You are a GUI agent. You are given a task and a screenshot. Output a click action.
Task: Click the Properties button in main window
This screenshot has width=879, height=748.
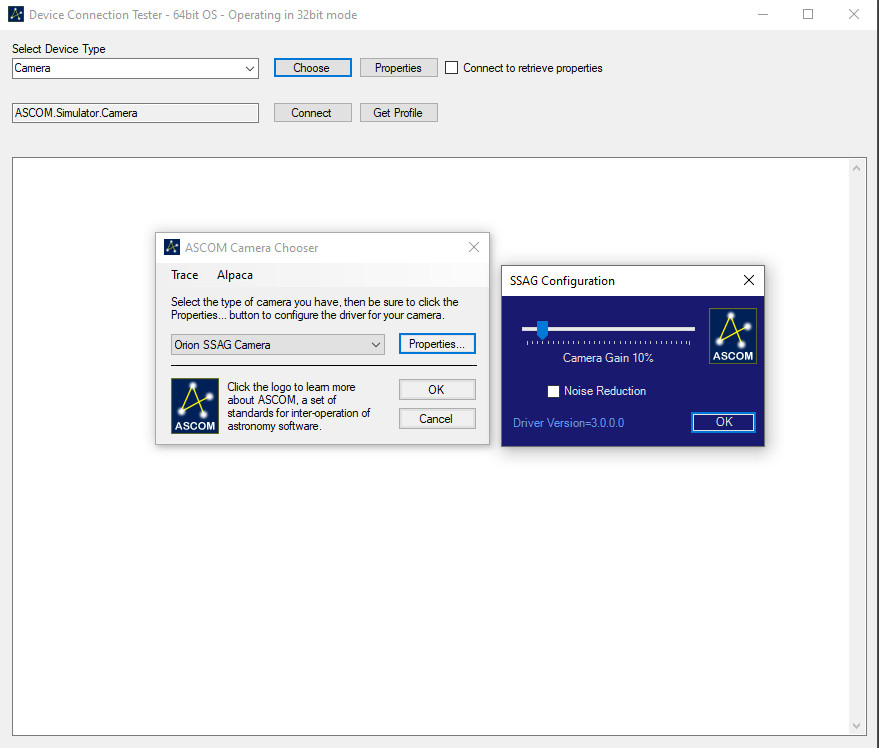tap(398, 68)
